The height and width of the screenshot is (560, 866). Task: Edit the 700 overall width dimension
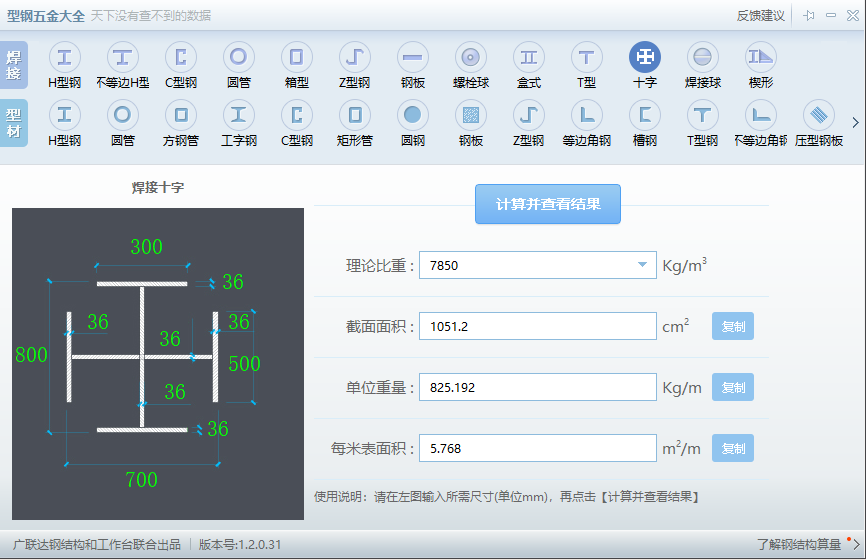click(x=141, y=479)
